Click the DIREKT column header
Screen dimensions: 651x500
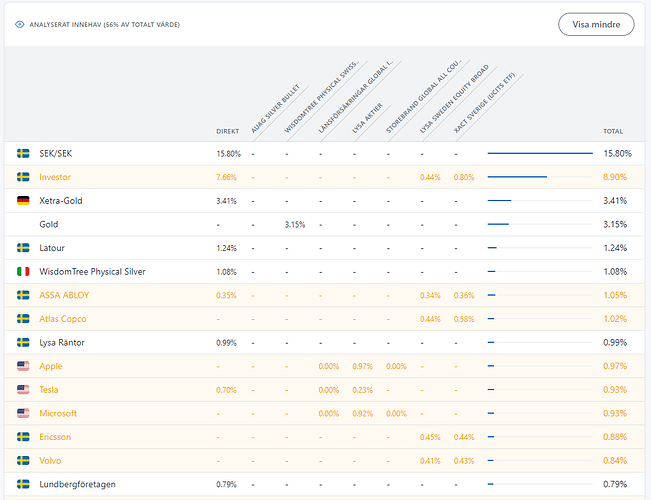coord(228,131)
